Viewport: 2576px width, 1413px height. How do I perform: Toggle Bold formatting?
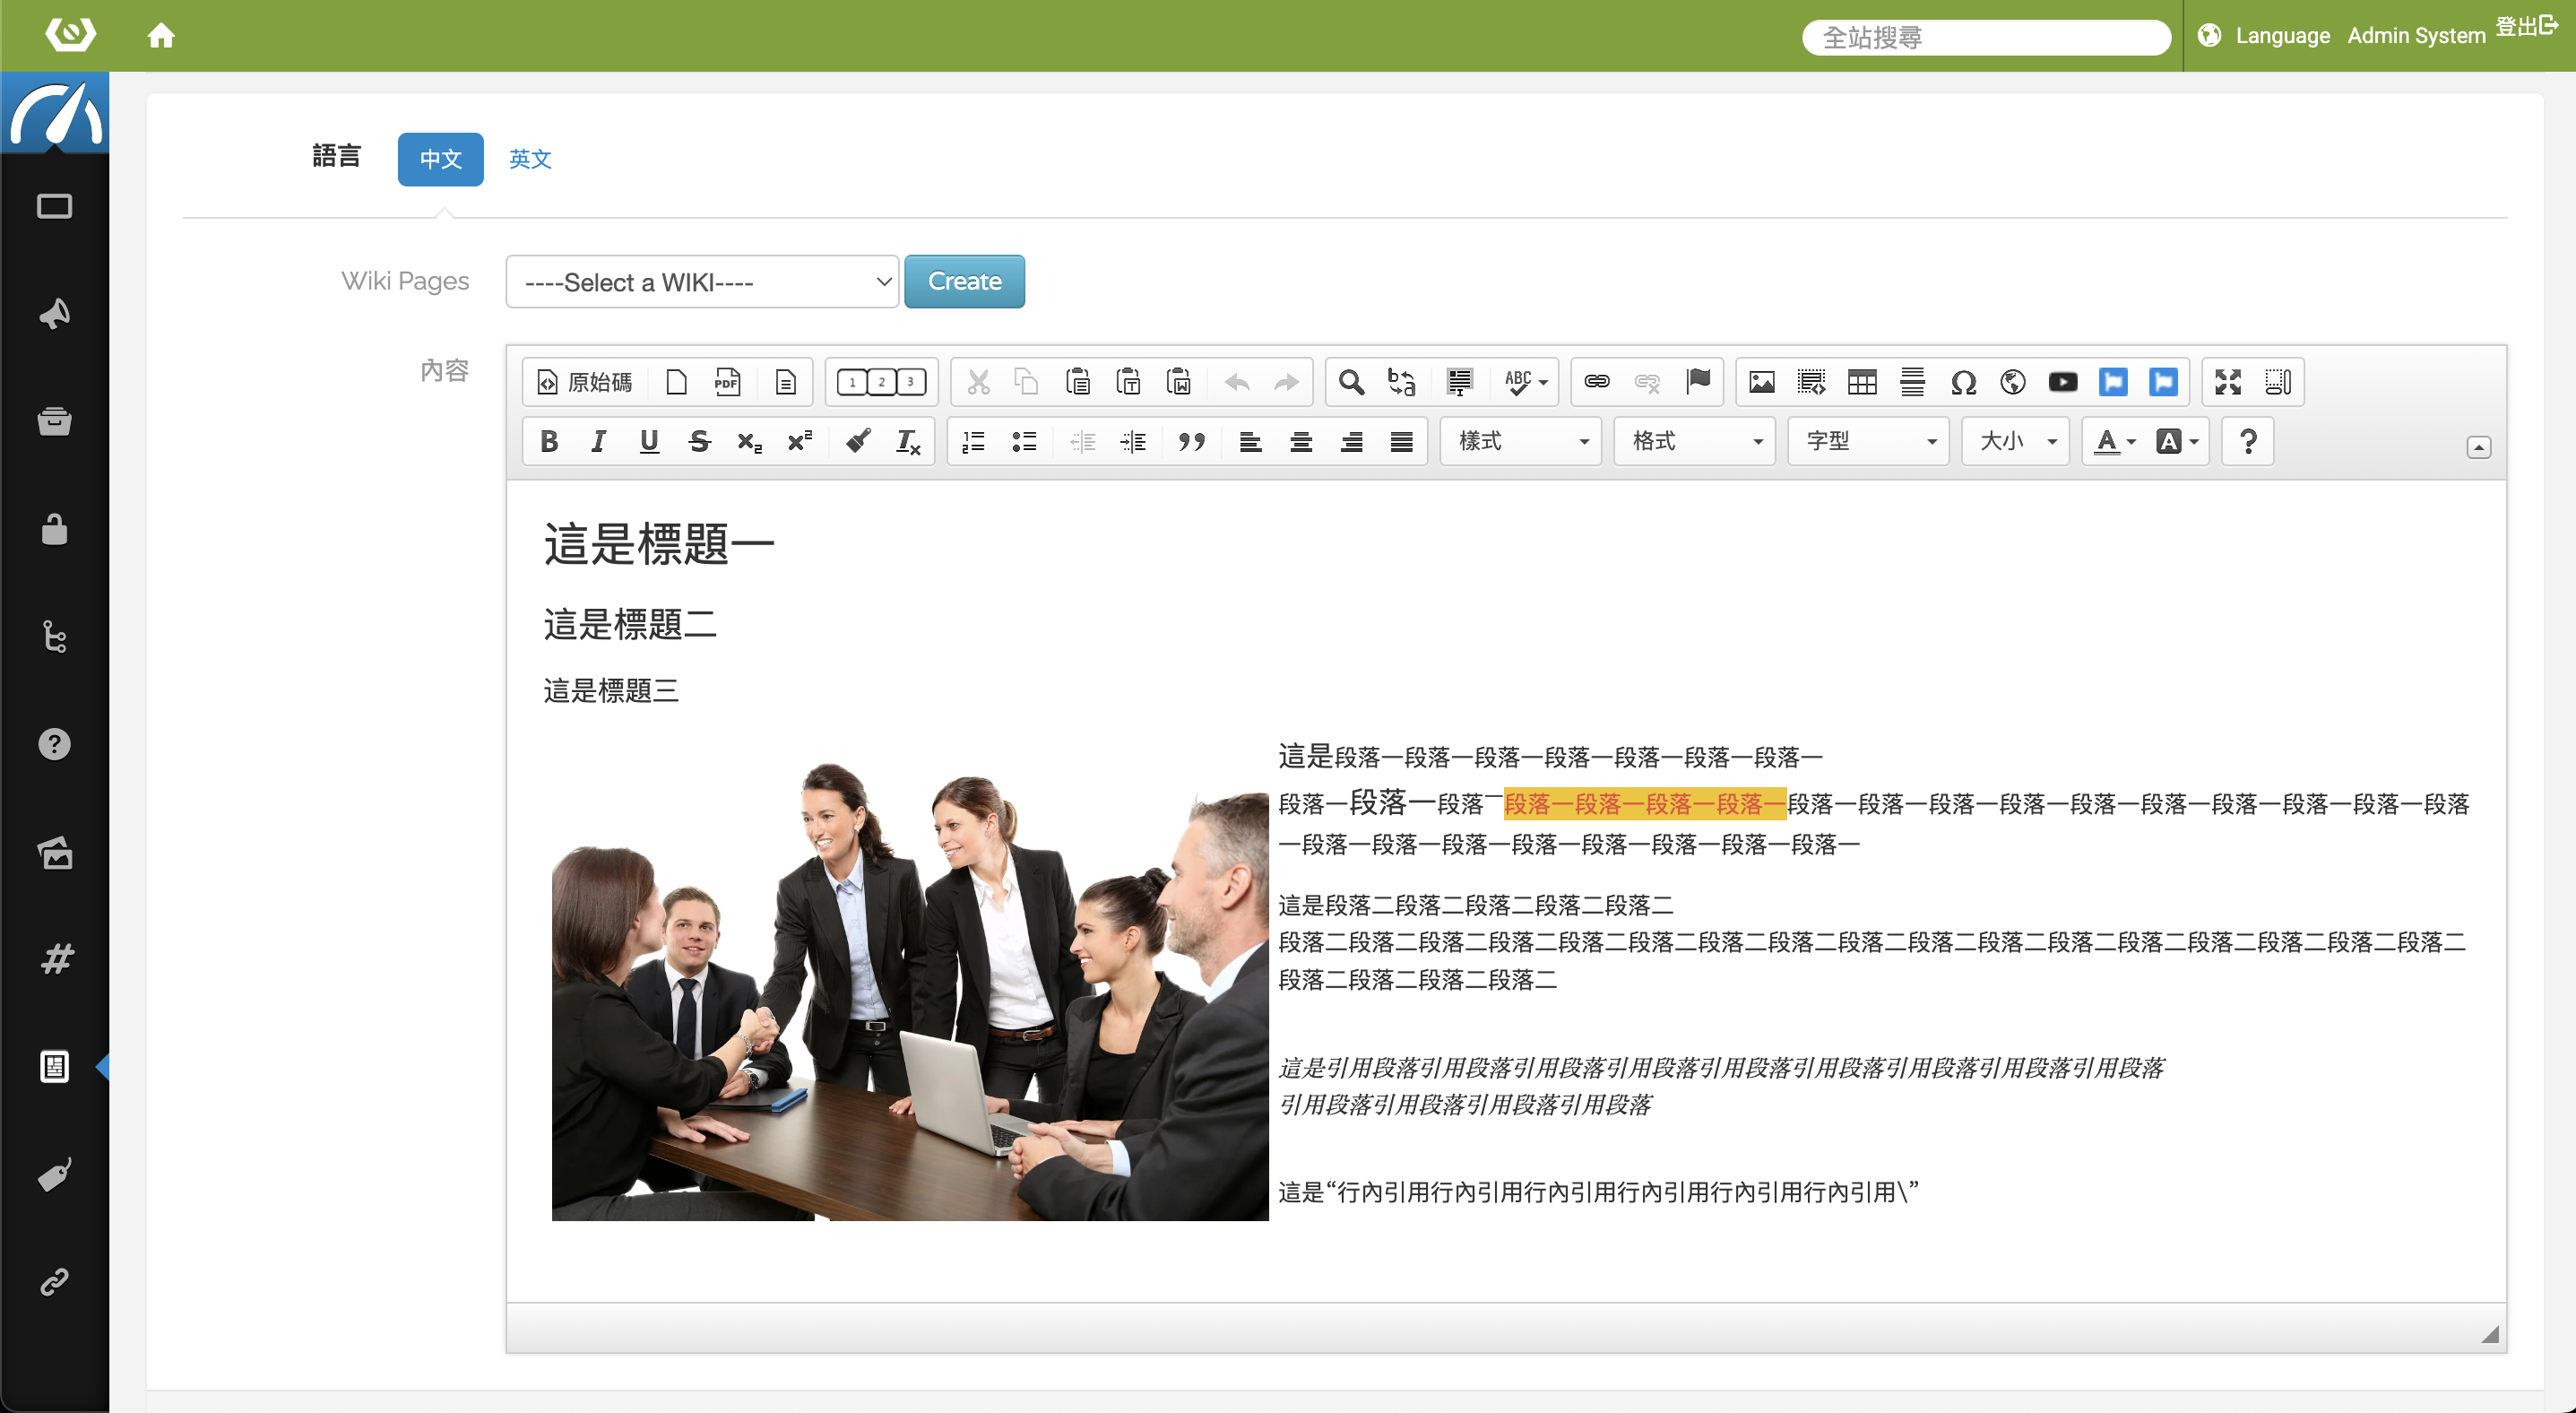tap(549, 441)
